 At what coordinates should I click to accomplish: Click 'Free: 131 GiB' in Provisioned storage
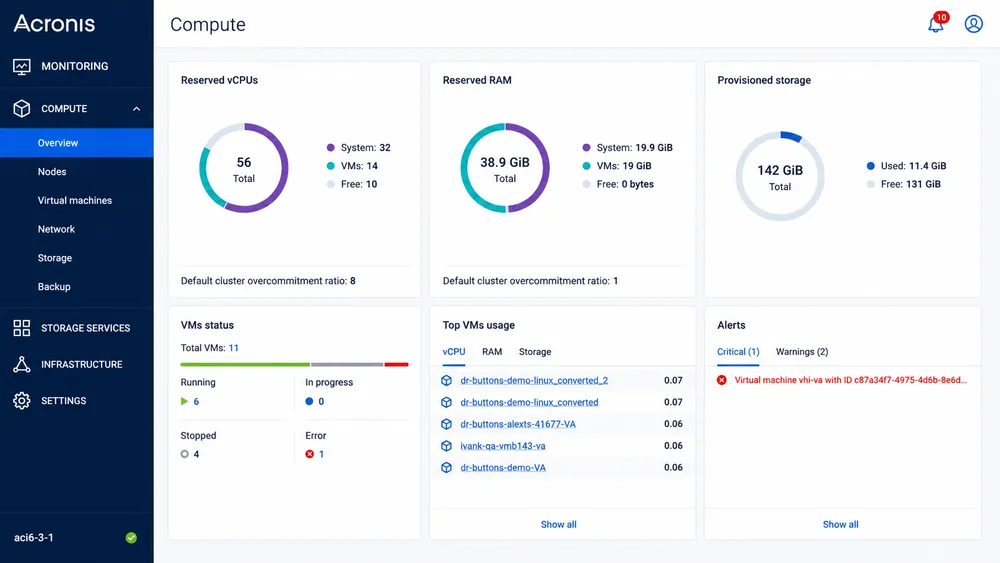point(910,184)
